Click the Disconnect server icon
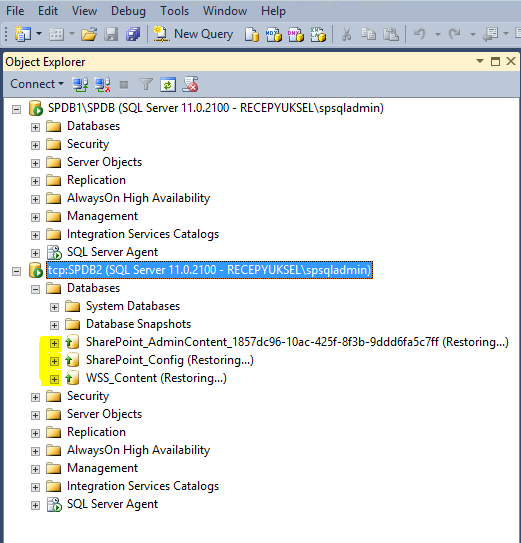 click(103, 84)
